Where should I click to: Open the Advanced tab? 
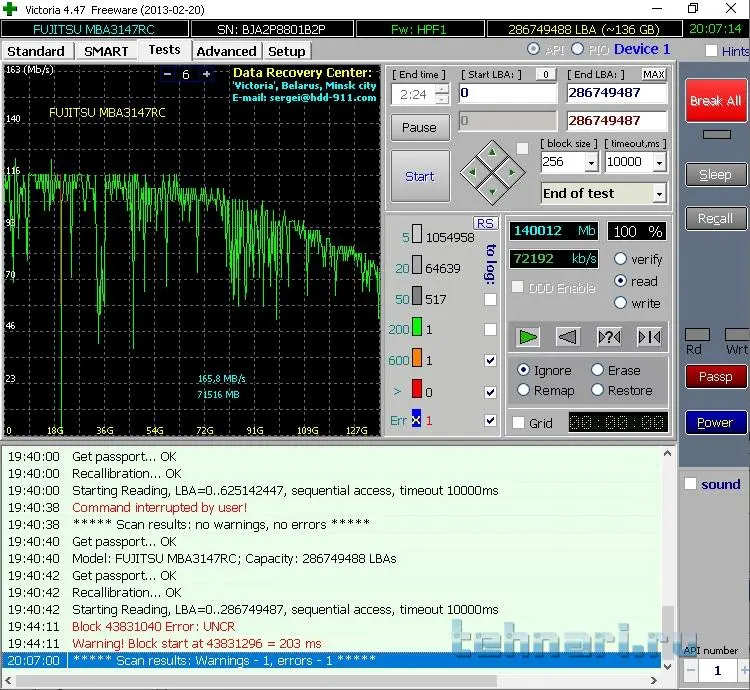pos(226,51)
